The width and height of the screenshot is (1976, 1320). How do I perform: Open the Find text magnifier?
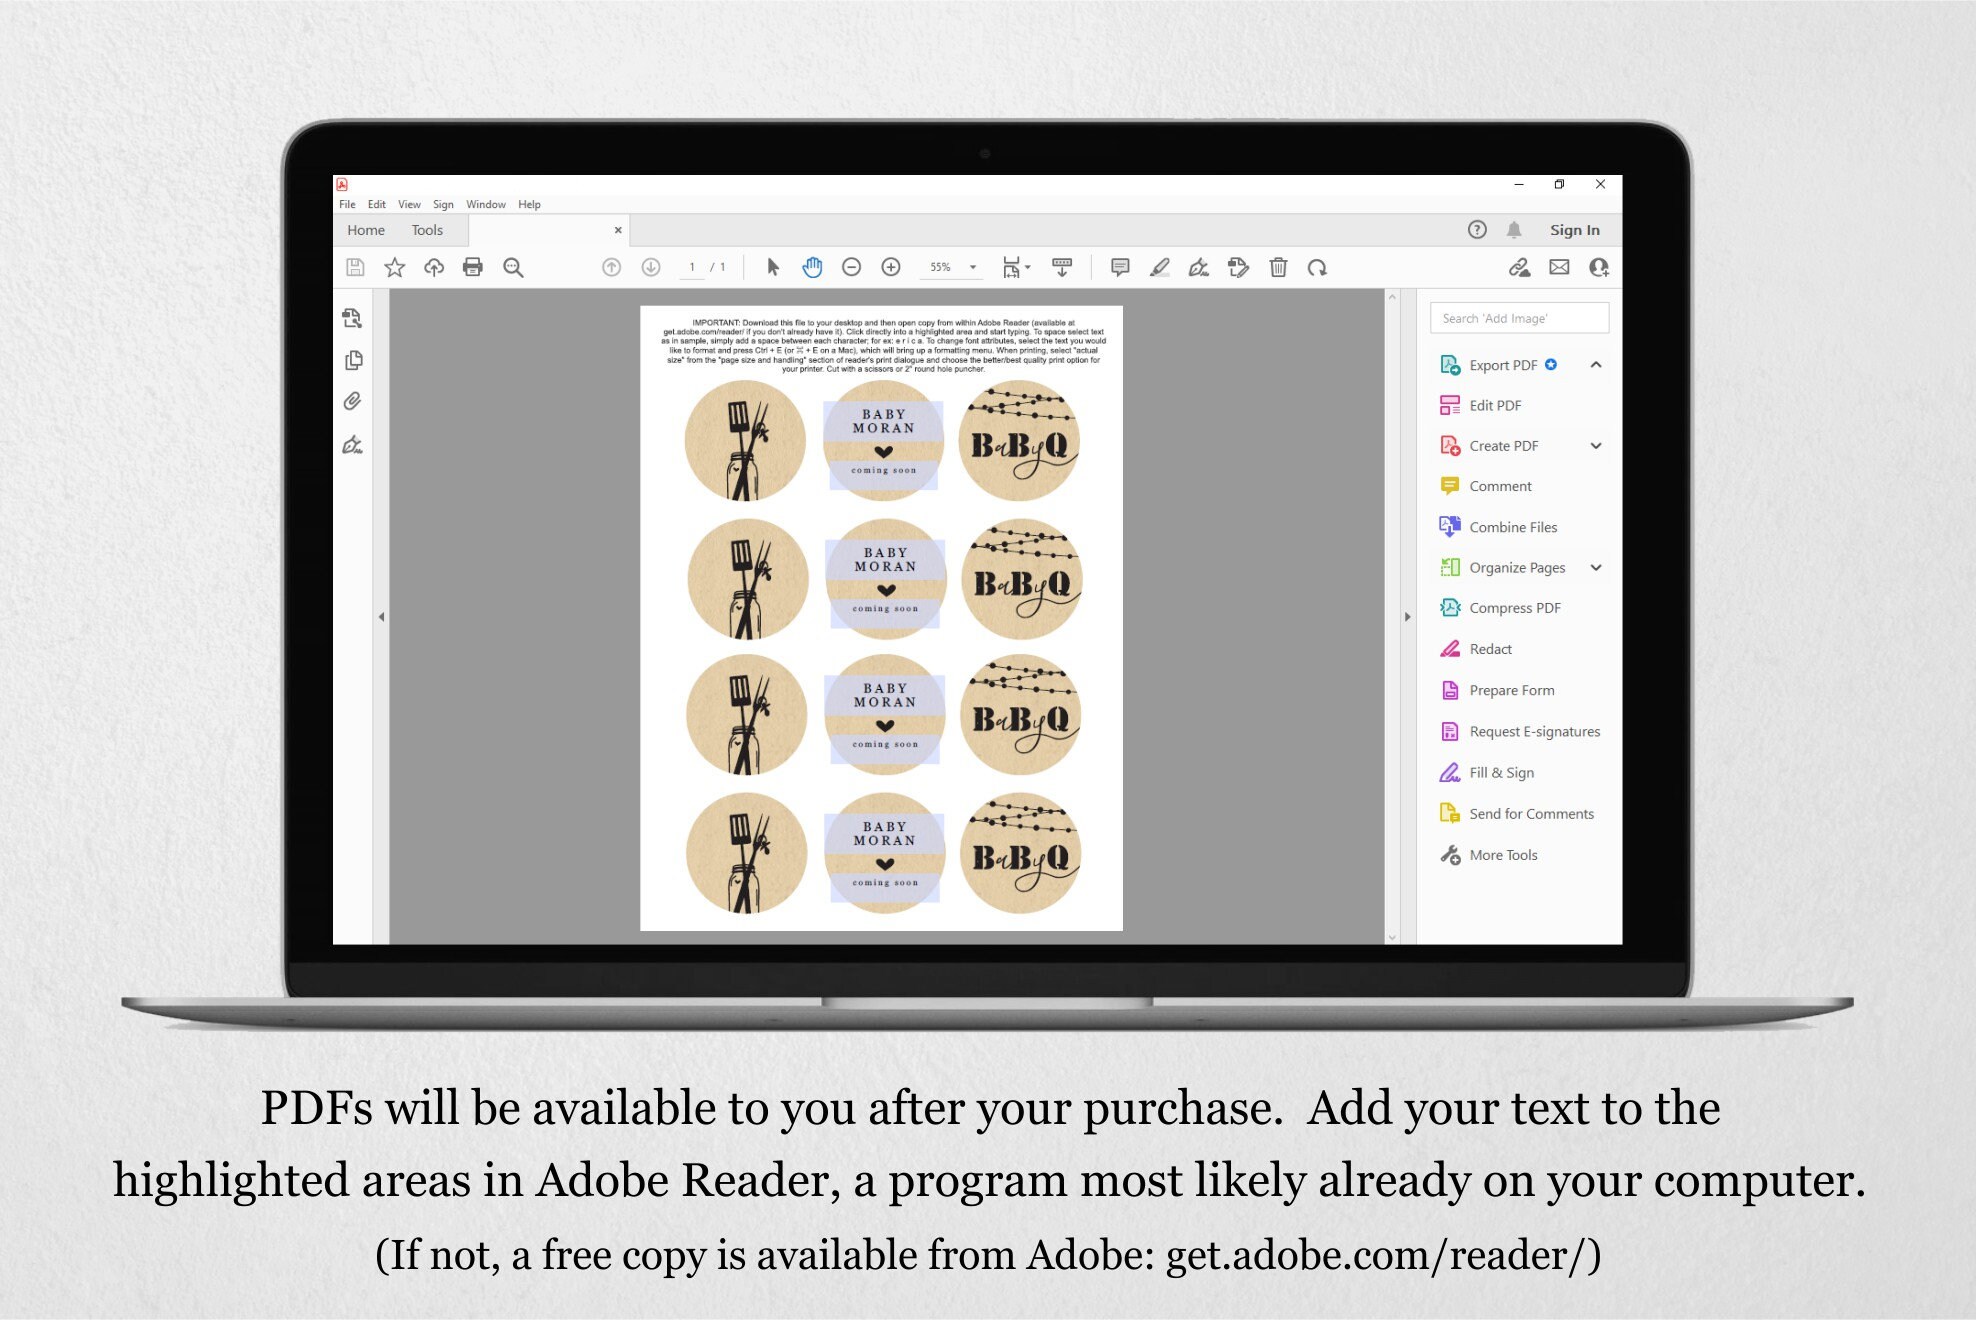click(513, 267)
